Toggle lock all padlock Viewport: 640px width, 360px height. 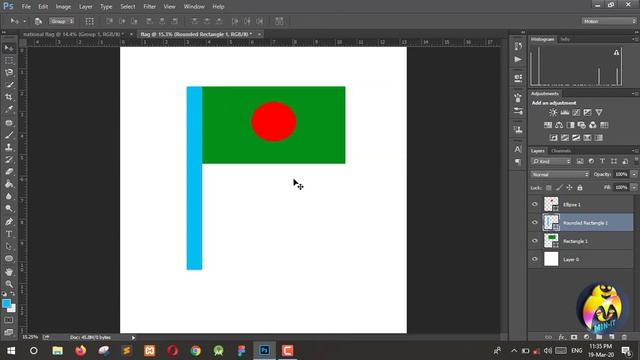click(x=580, y=188)
